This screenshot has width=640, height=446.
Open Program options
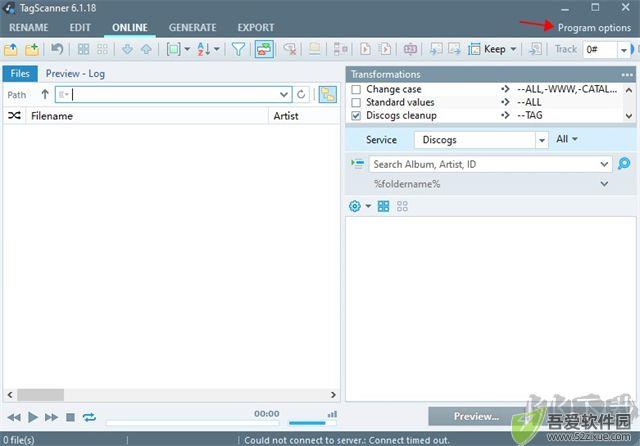(x=594, y=28)
